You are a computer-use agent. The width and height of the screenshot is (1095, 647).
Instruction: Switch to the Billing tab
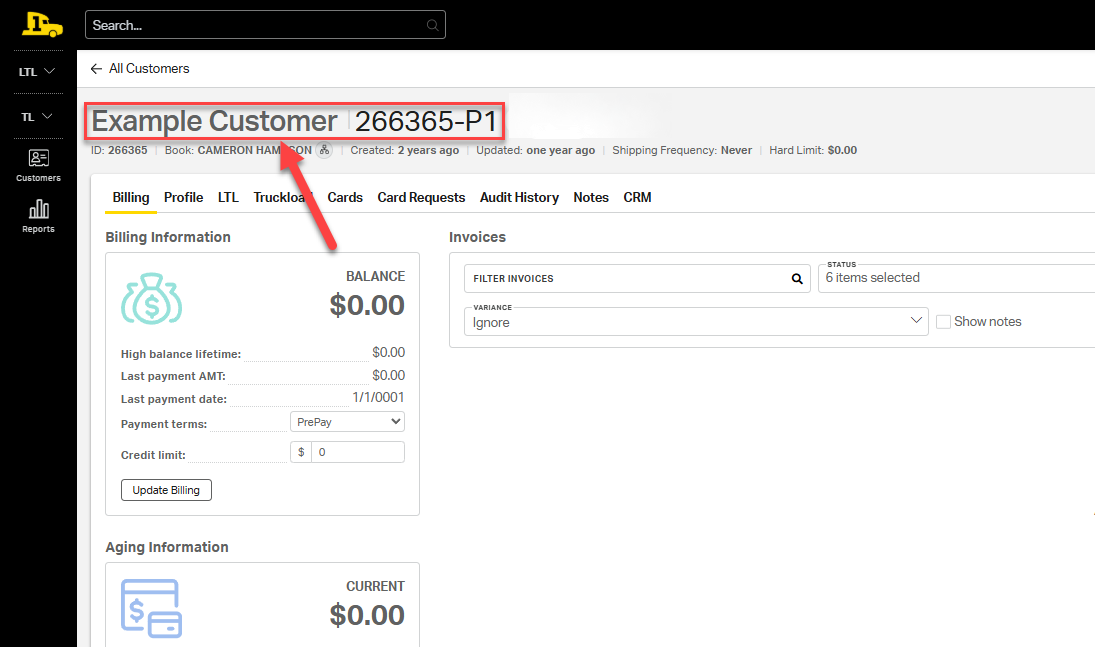pyautogui.click(x=131, y=198)
